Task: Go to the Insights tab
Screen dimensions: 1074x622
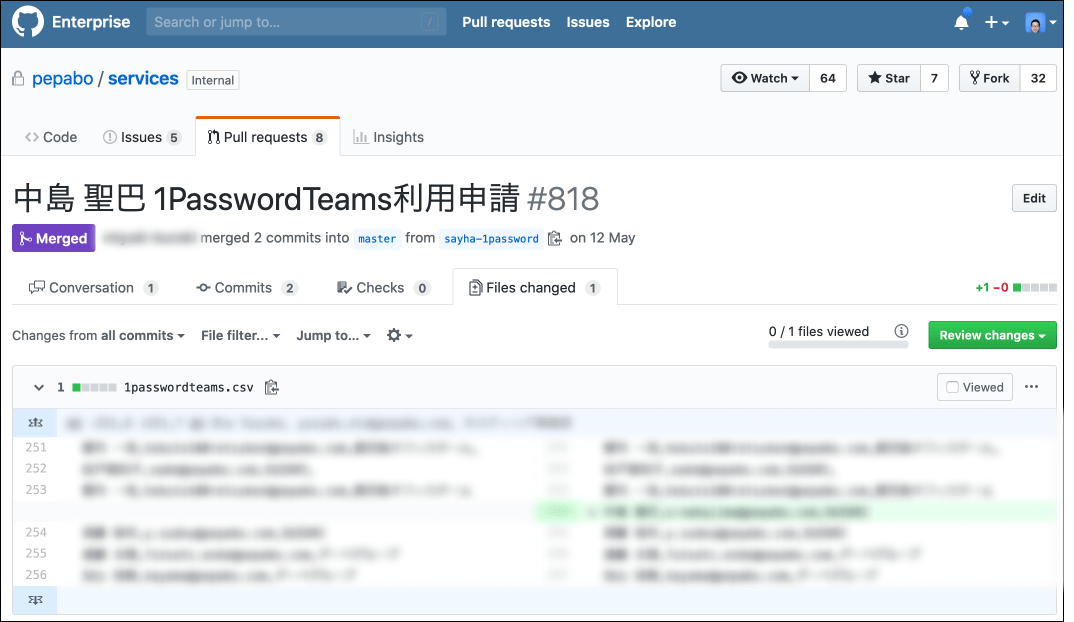Action: [x=388, y=137]
